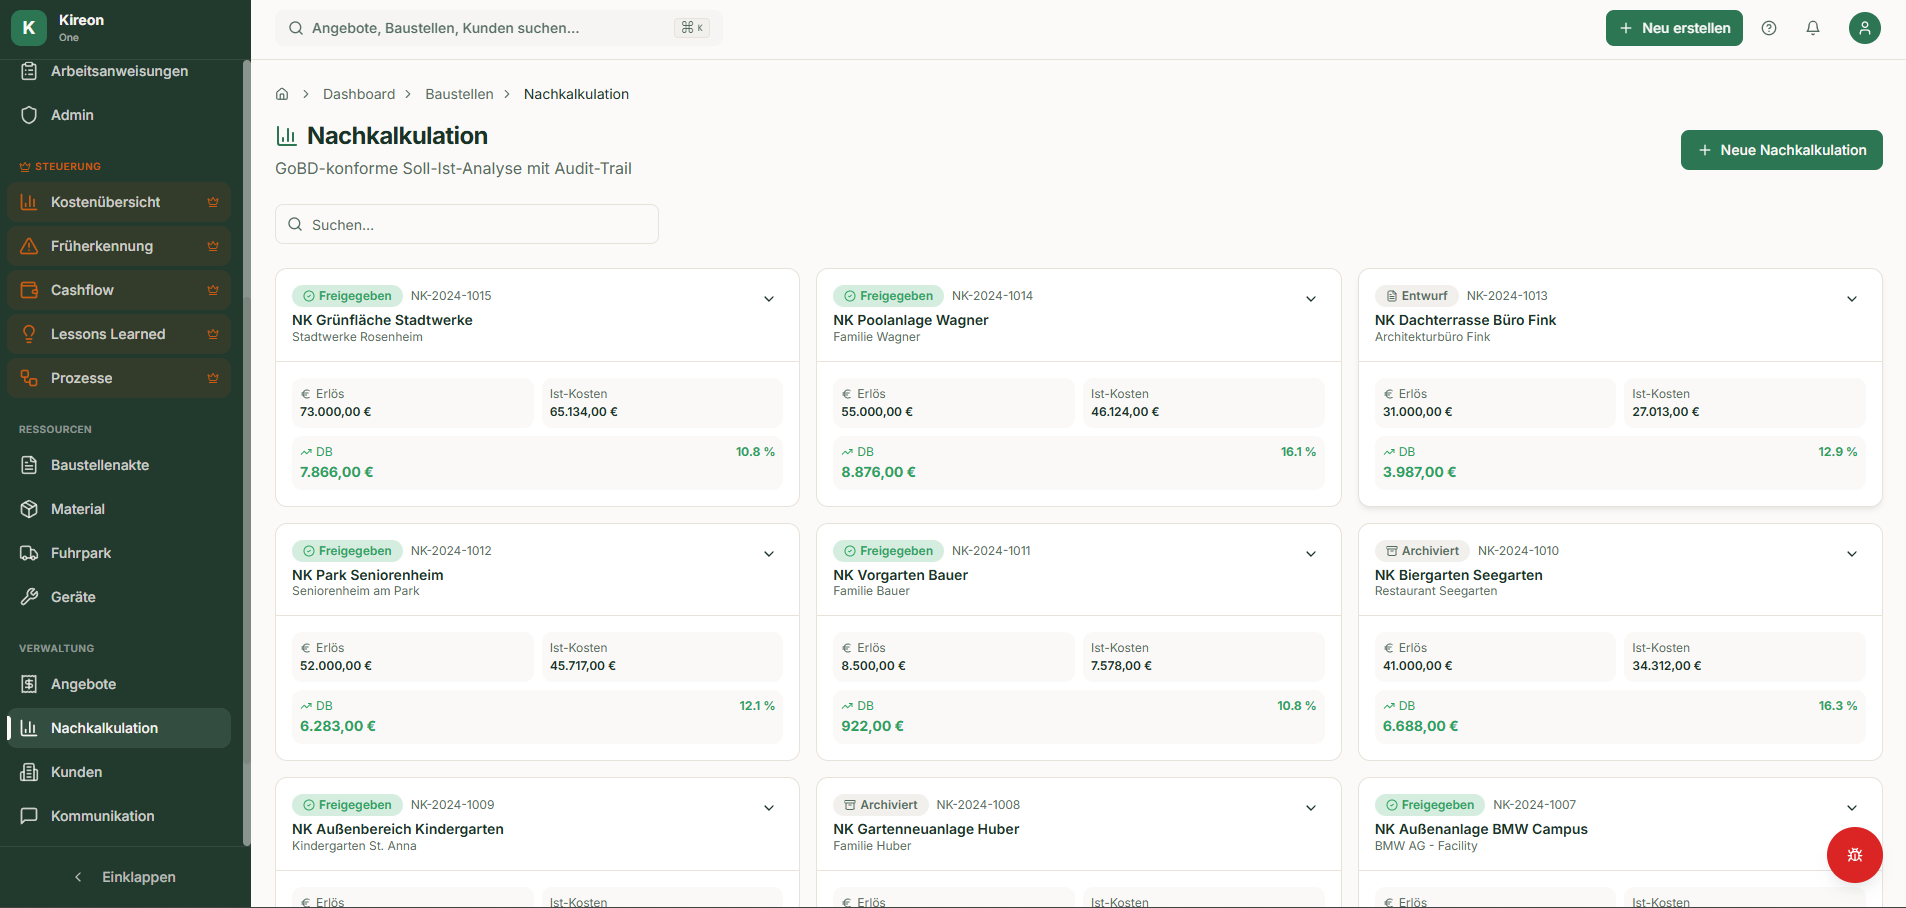The image size is (1906, 908).
Task: Expand the NK Außenbereich Kindergarten card
Action: click(769, 808)
